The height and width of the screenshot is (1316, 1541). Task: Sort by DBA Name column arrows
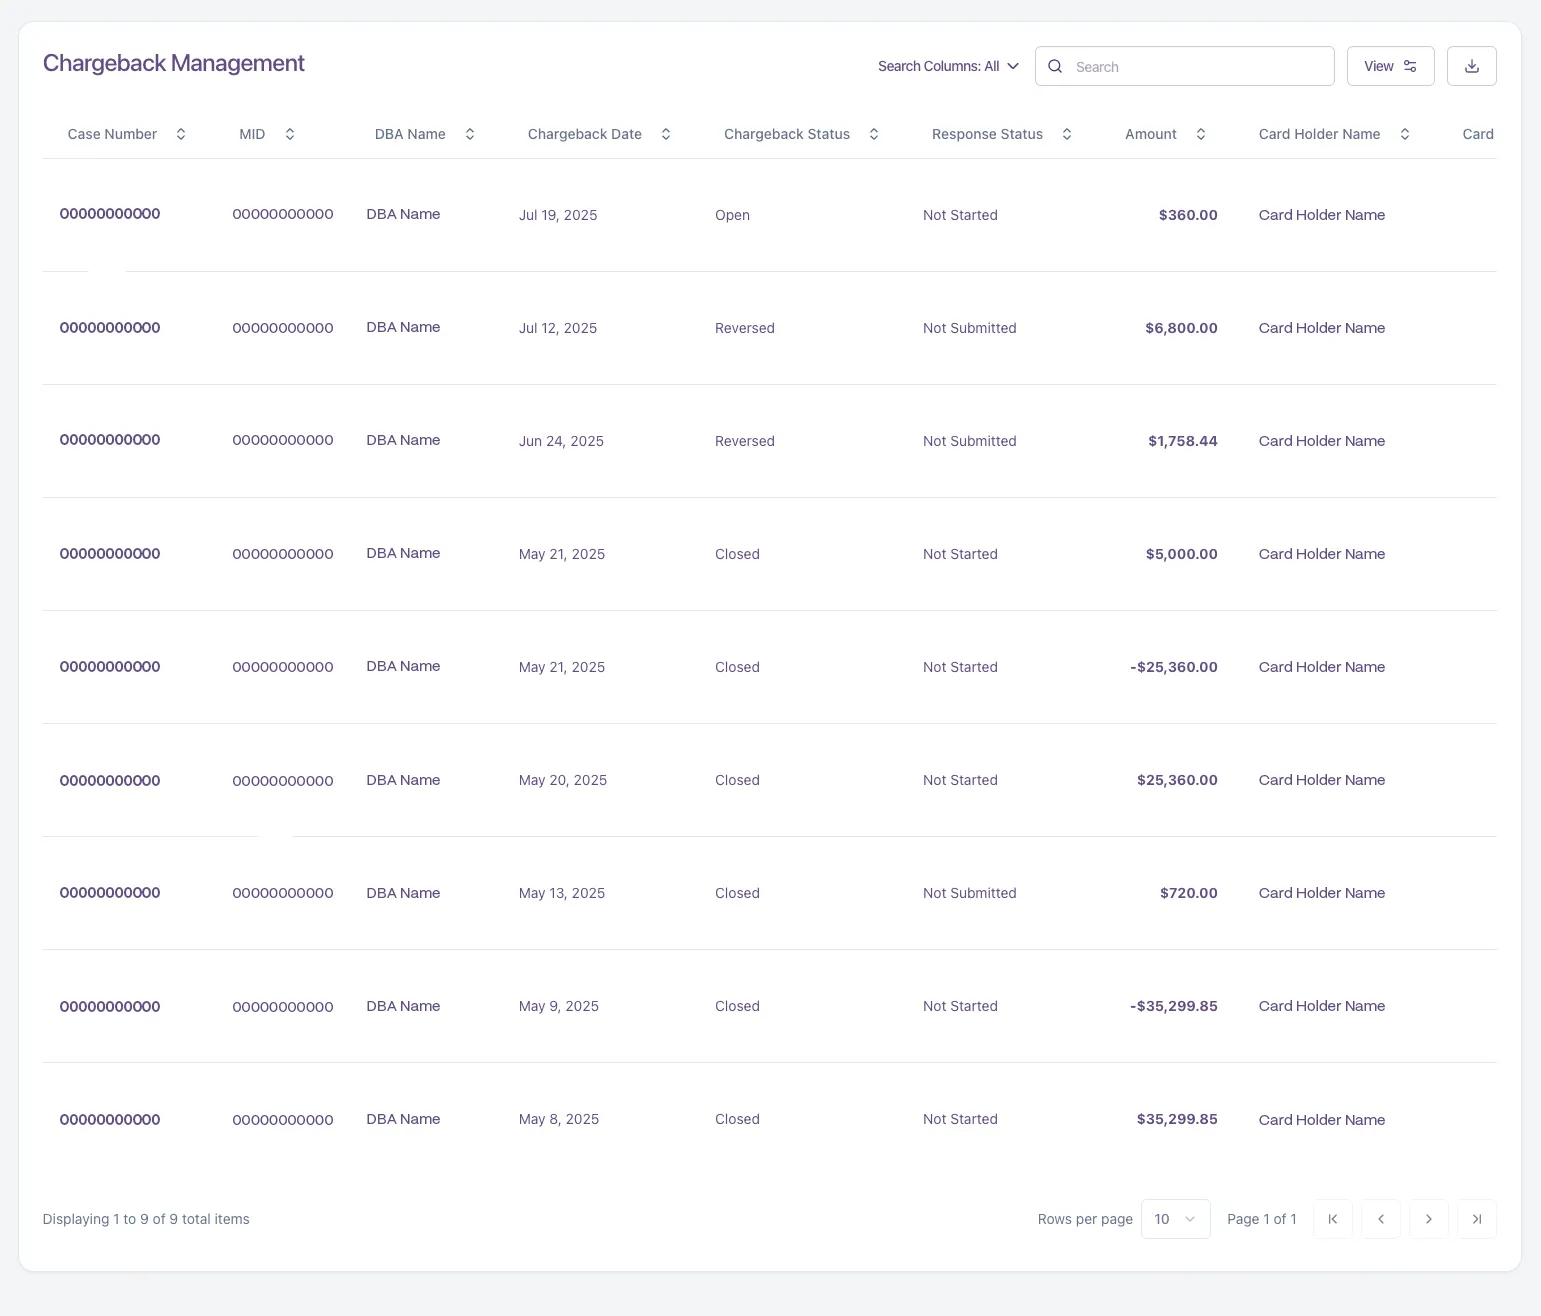point(470,134)
